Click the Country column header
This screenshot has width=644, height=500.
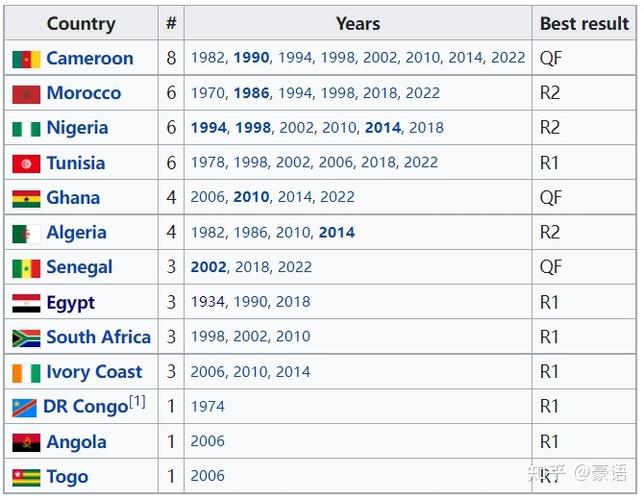[81, 23]
